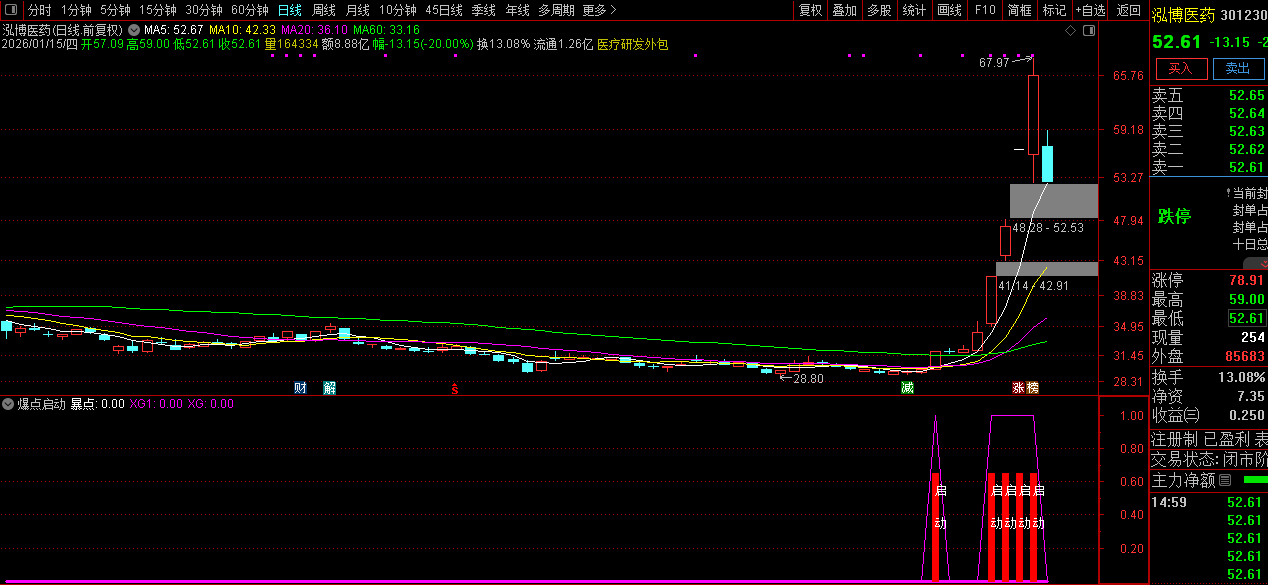This screenshot has height=585, width=1268.
Task: Click the red $ marker on chart
Action: pyautogui.click(x=455, y=388)
